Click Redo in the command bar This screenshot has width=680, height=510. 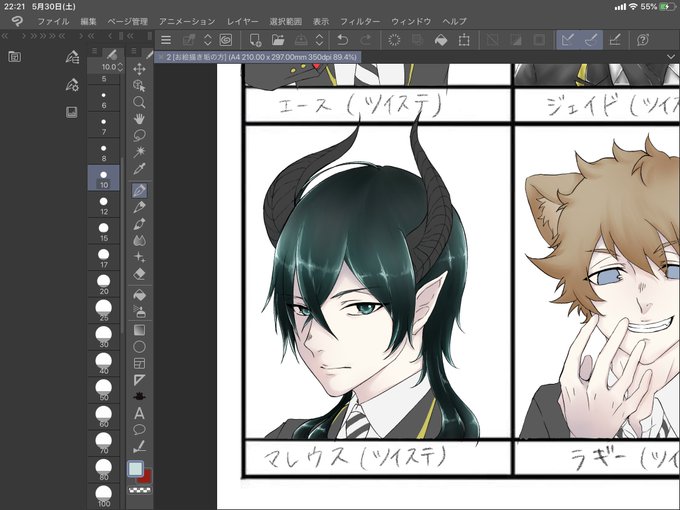(366, 40)
